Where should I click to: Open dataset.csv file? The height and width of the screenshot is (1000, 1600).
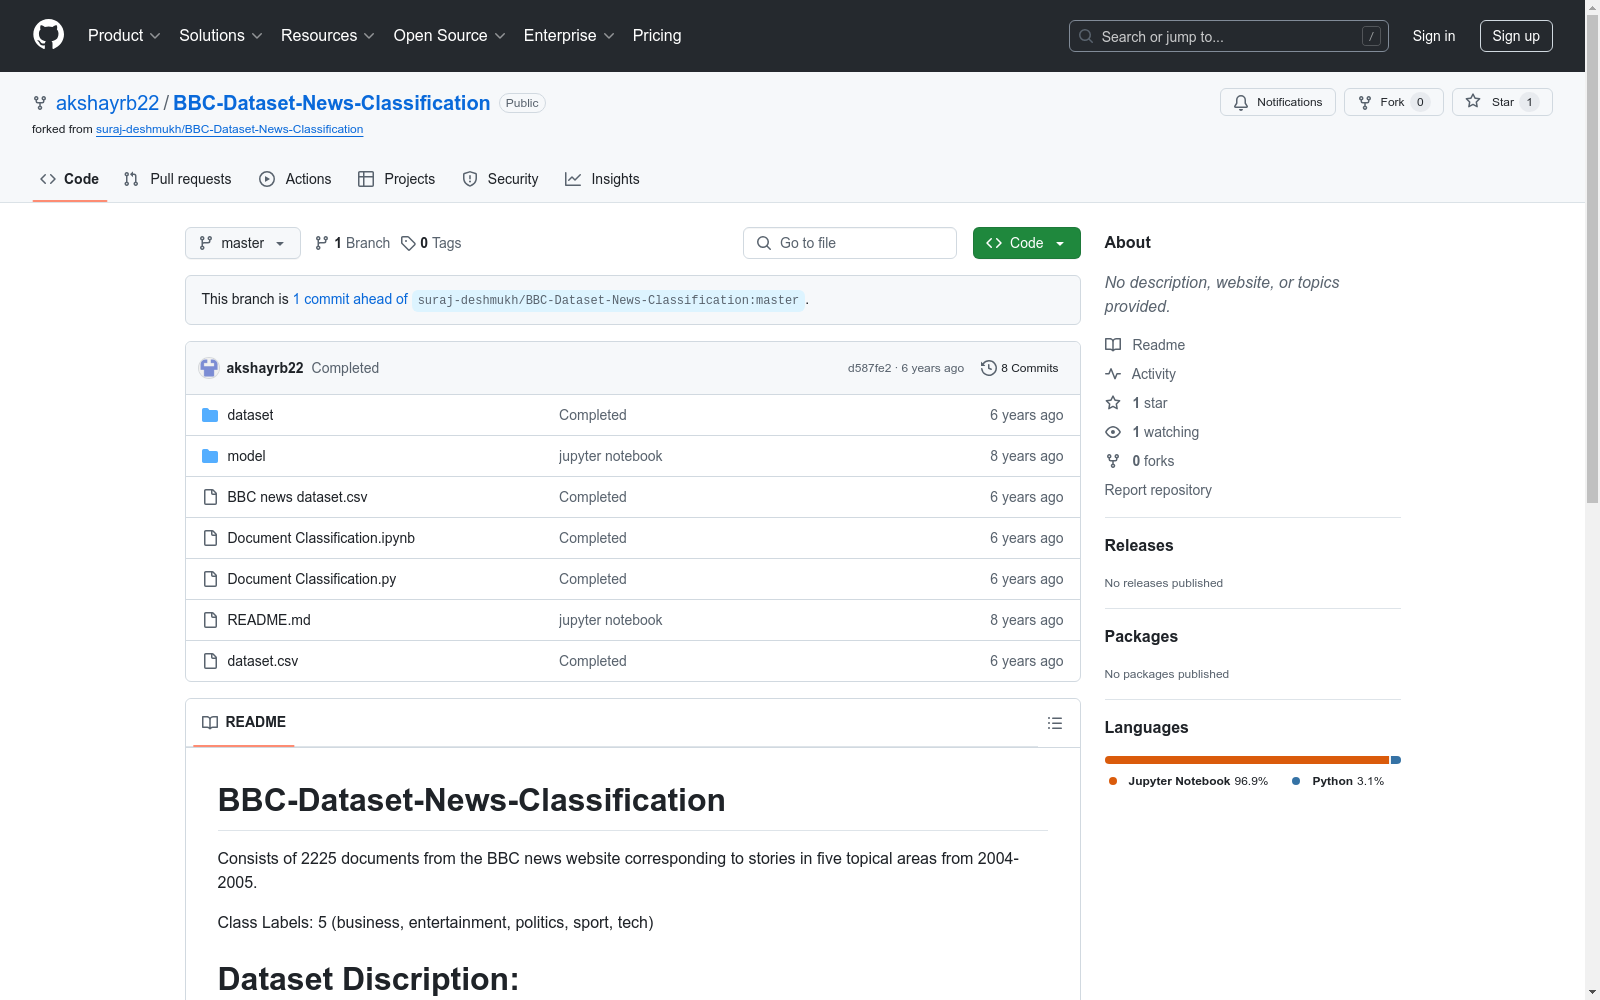click(x=263, y=661)
